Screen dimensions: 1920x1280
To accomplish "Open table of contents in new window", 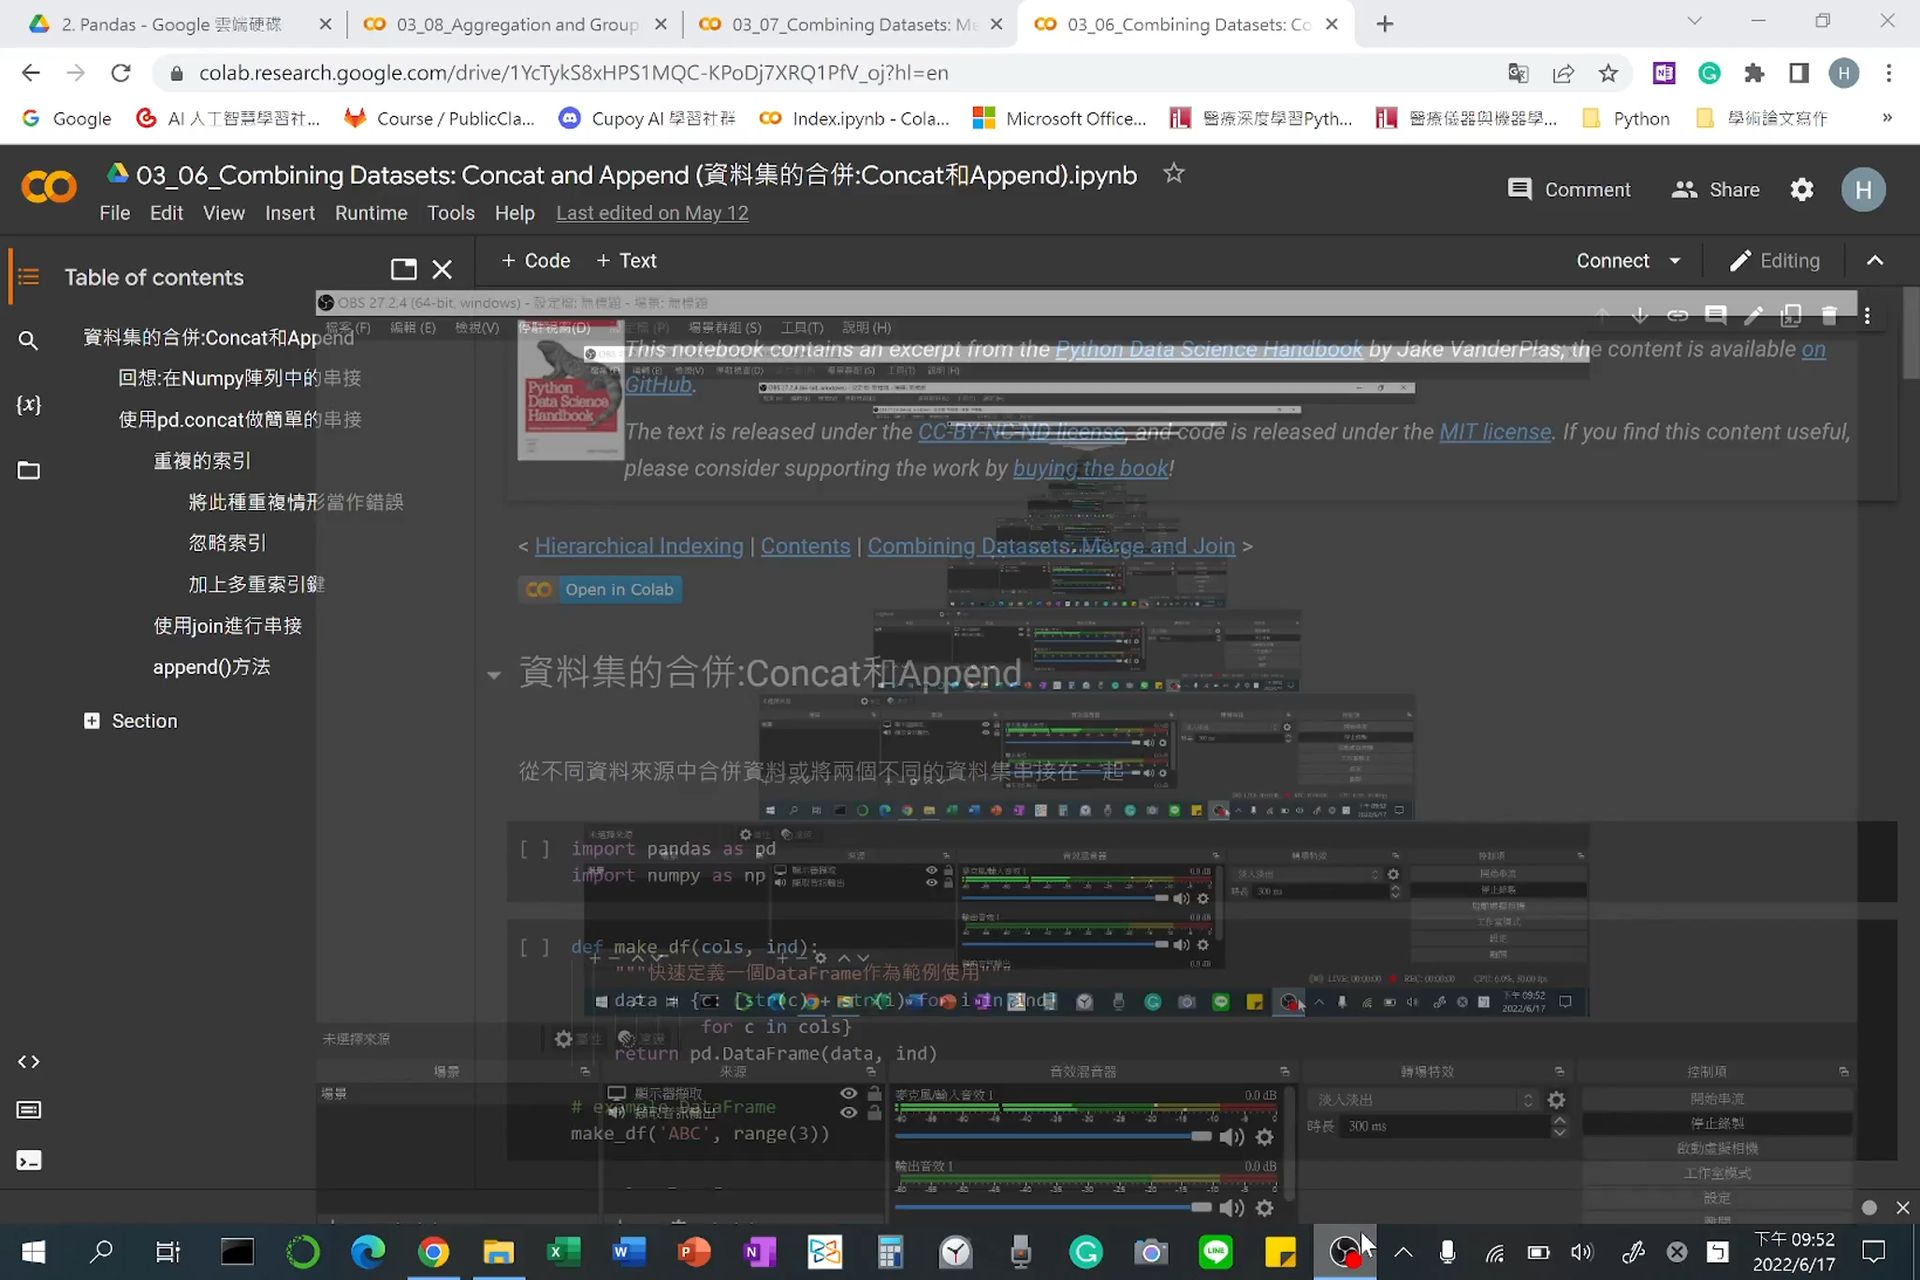I will click(403, 269).
